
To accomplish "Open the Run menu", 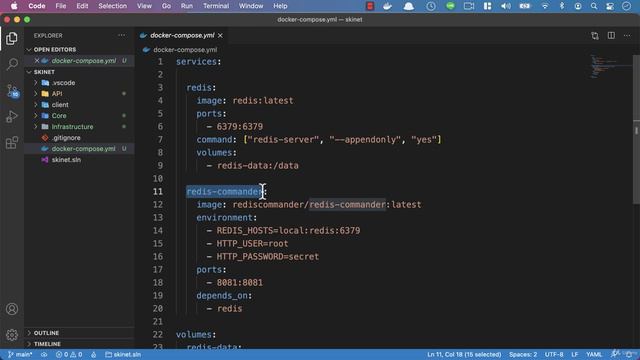I will [187, 6].
